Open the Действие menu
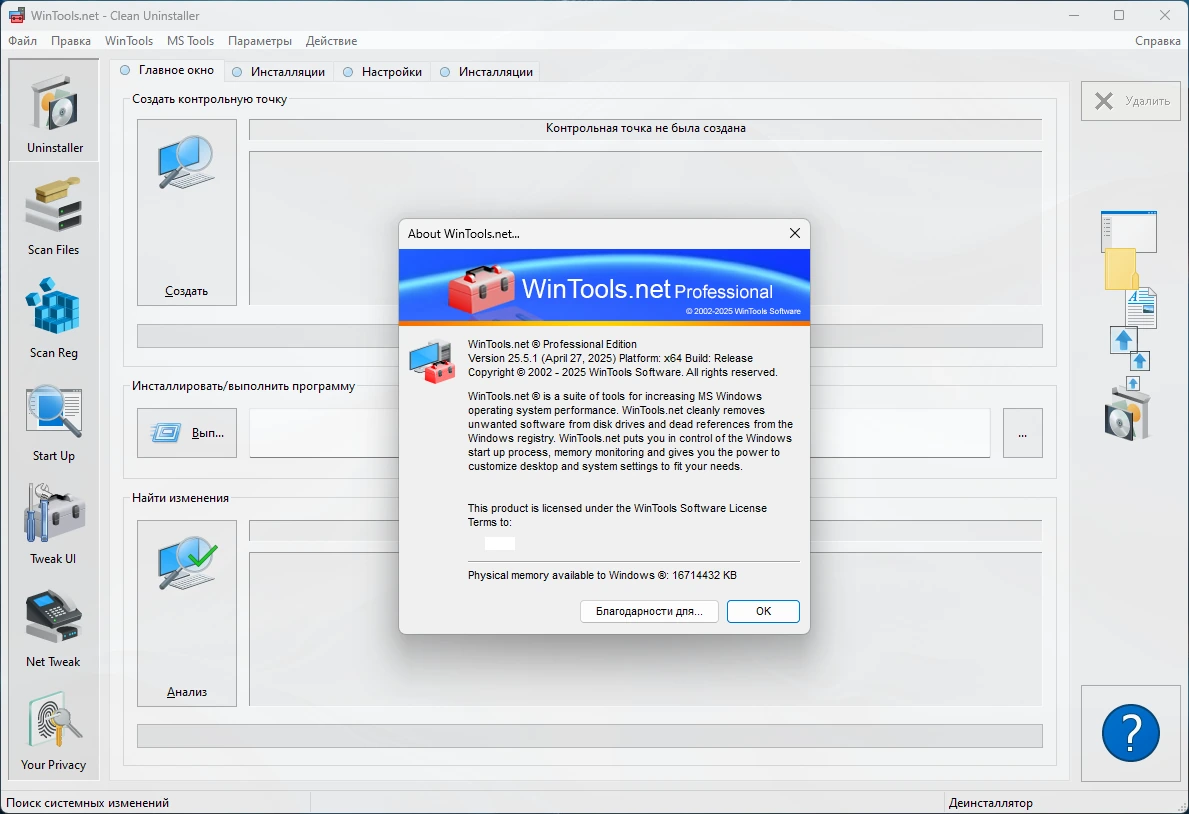Screen dimensions: 1189x814 click(331, 41)
